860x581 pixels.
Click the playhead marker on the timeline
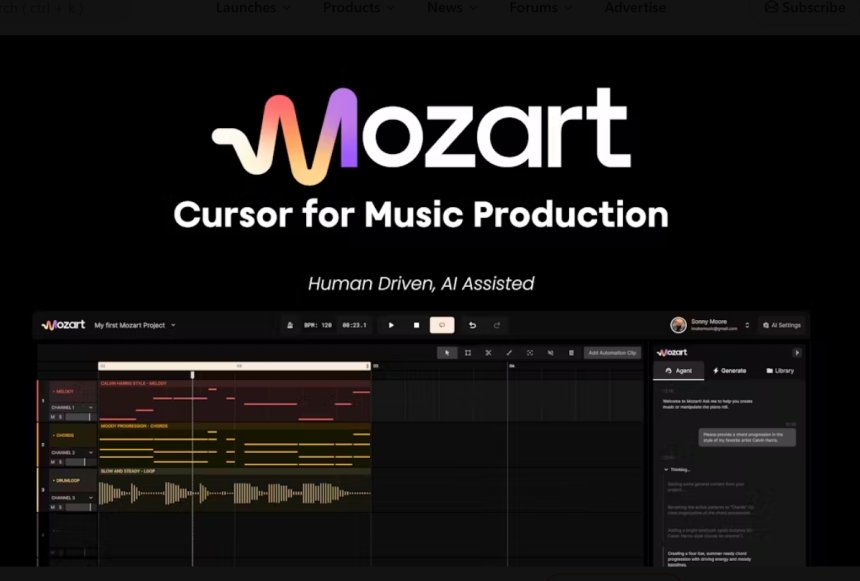click(x=193, y=375)
